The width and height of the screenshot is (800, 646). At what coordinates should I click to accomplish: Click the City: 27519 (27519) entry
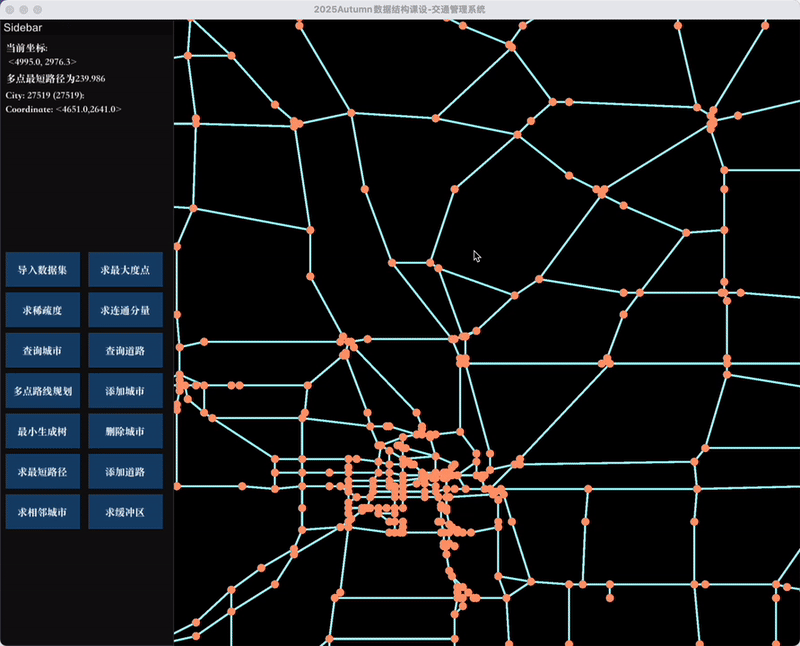(45, 95)
